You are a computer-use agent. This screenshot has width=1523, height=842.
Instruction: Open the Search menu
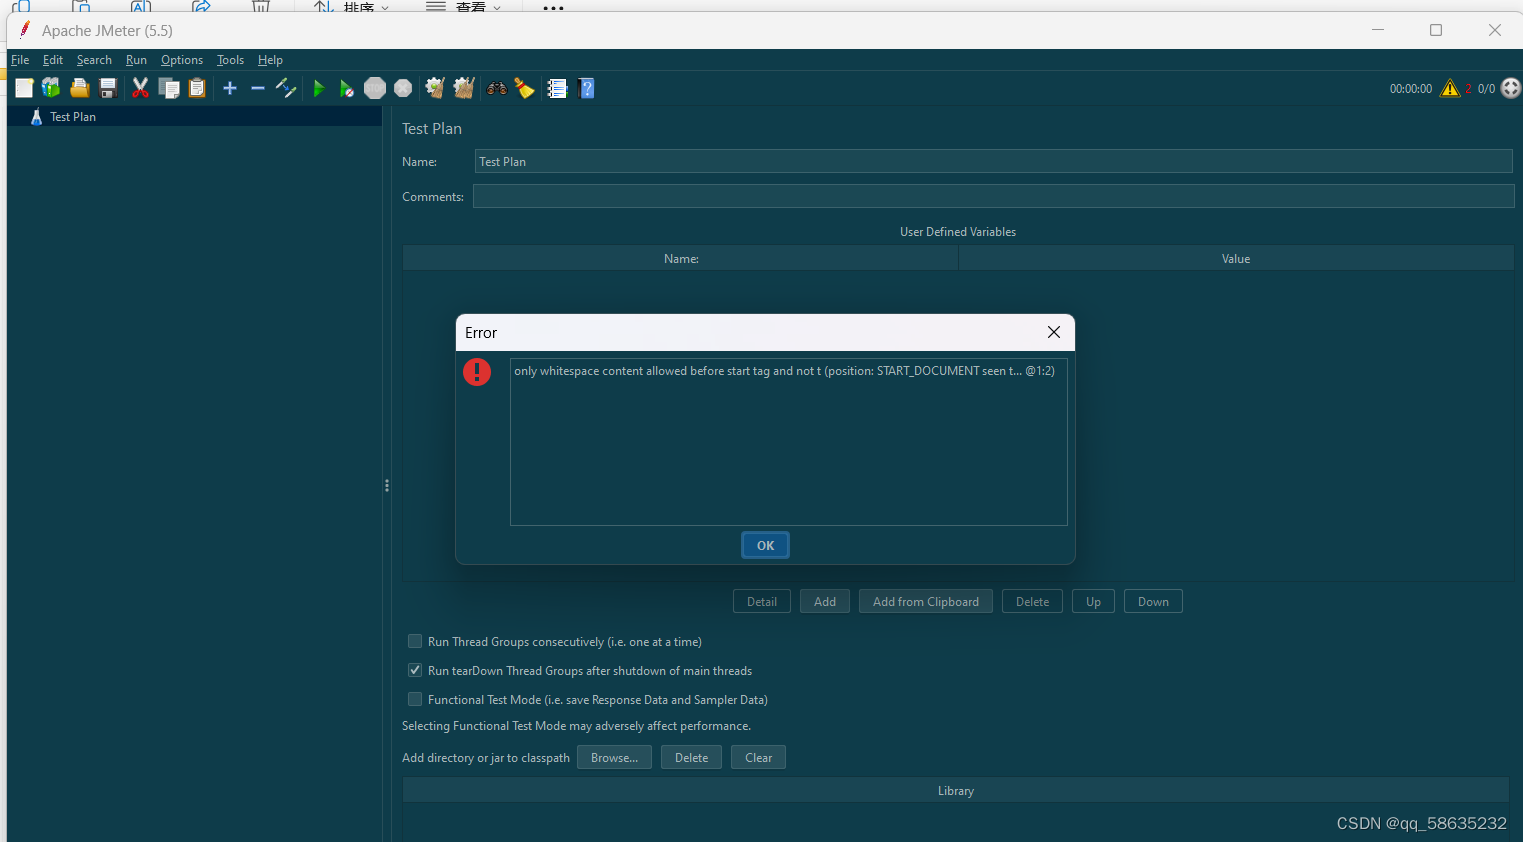94,60
